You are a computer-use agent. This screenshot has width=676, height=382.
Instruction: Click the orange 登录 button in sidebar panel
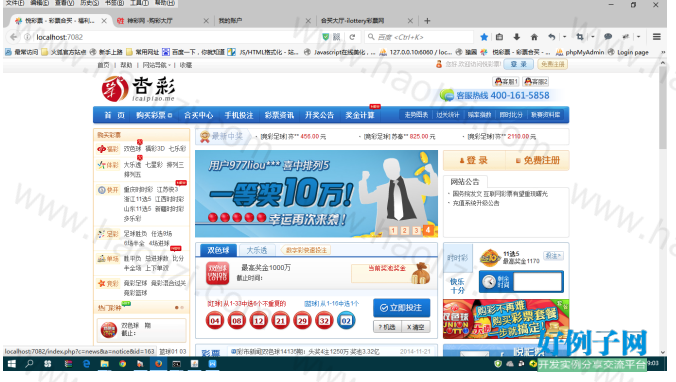point(474,160)
